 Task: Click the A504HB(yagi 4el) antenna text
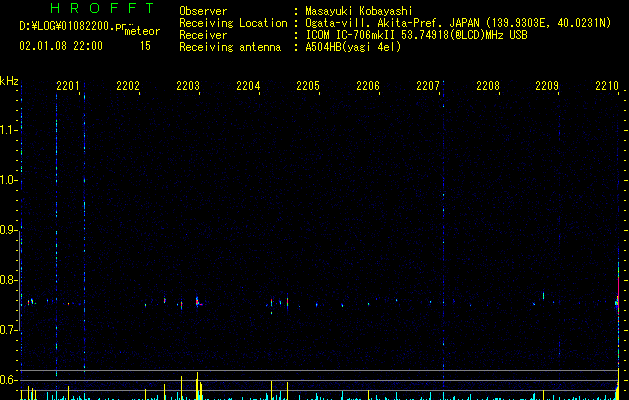353,47
